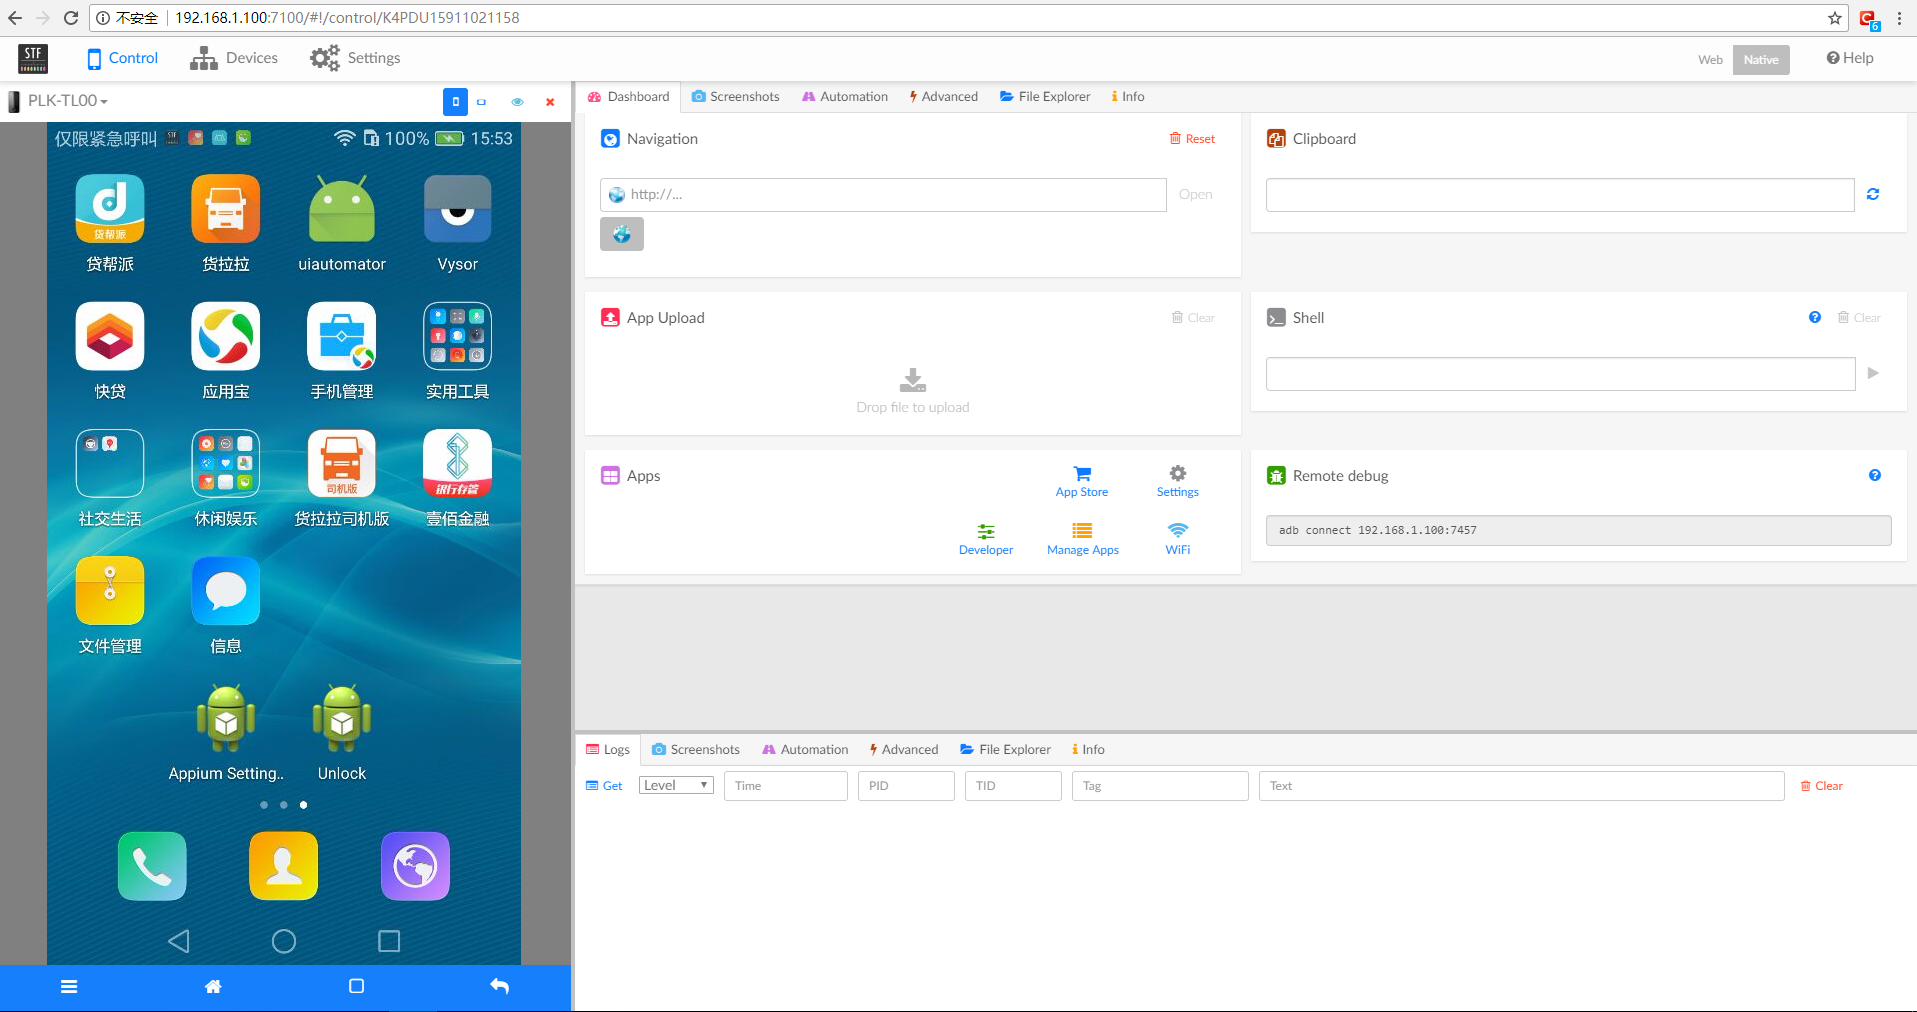Launch the Appium Settings app
The image size is (1917, 1012).
[x=226, y=718]
